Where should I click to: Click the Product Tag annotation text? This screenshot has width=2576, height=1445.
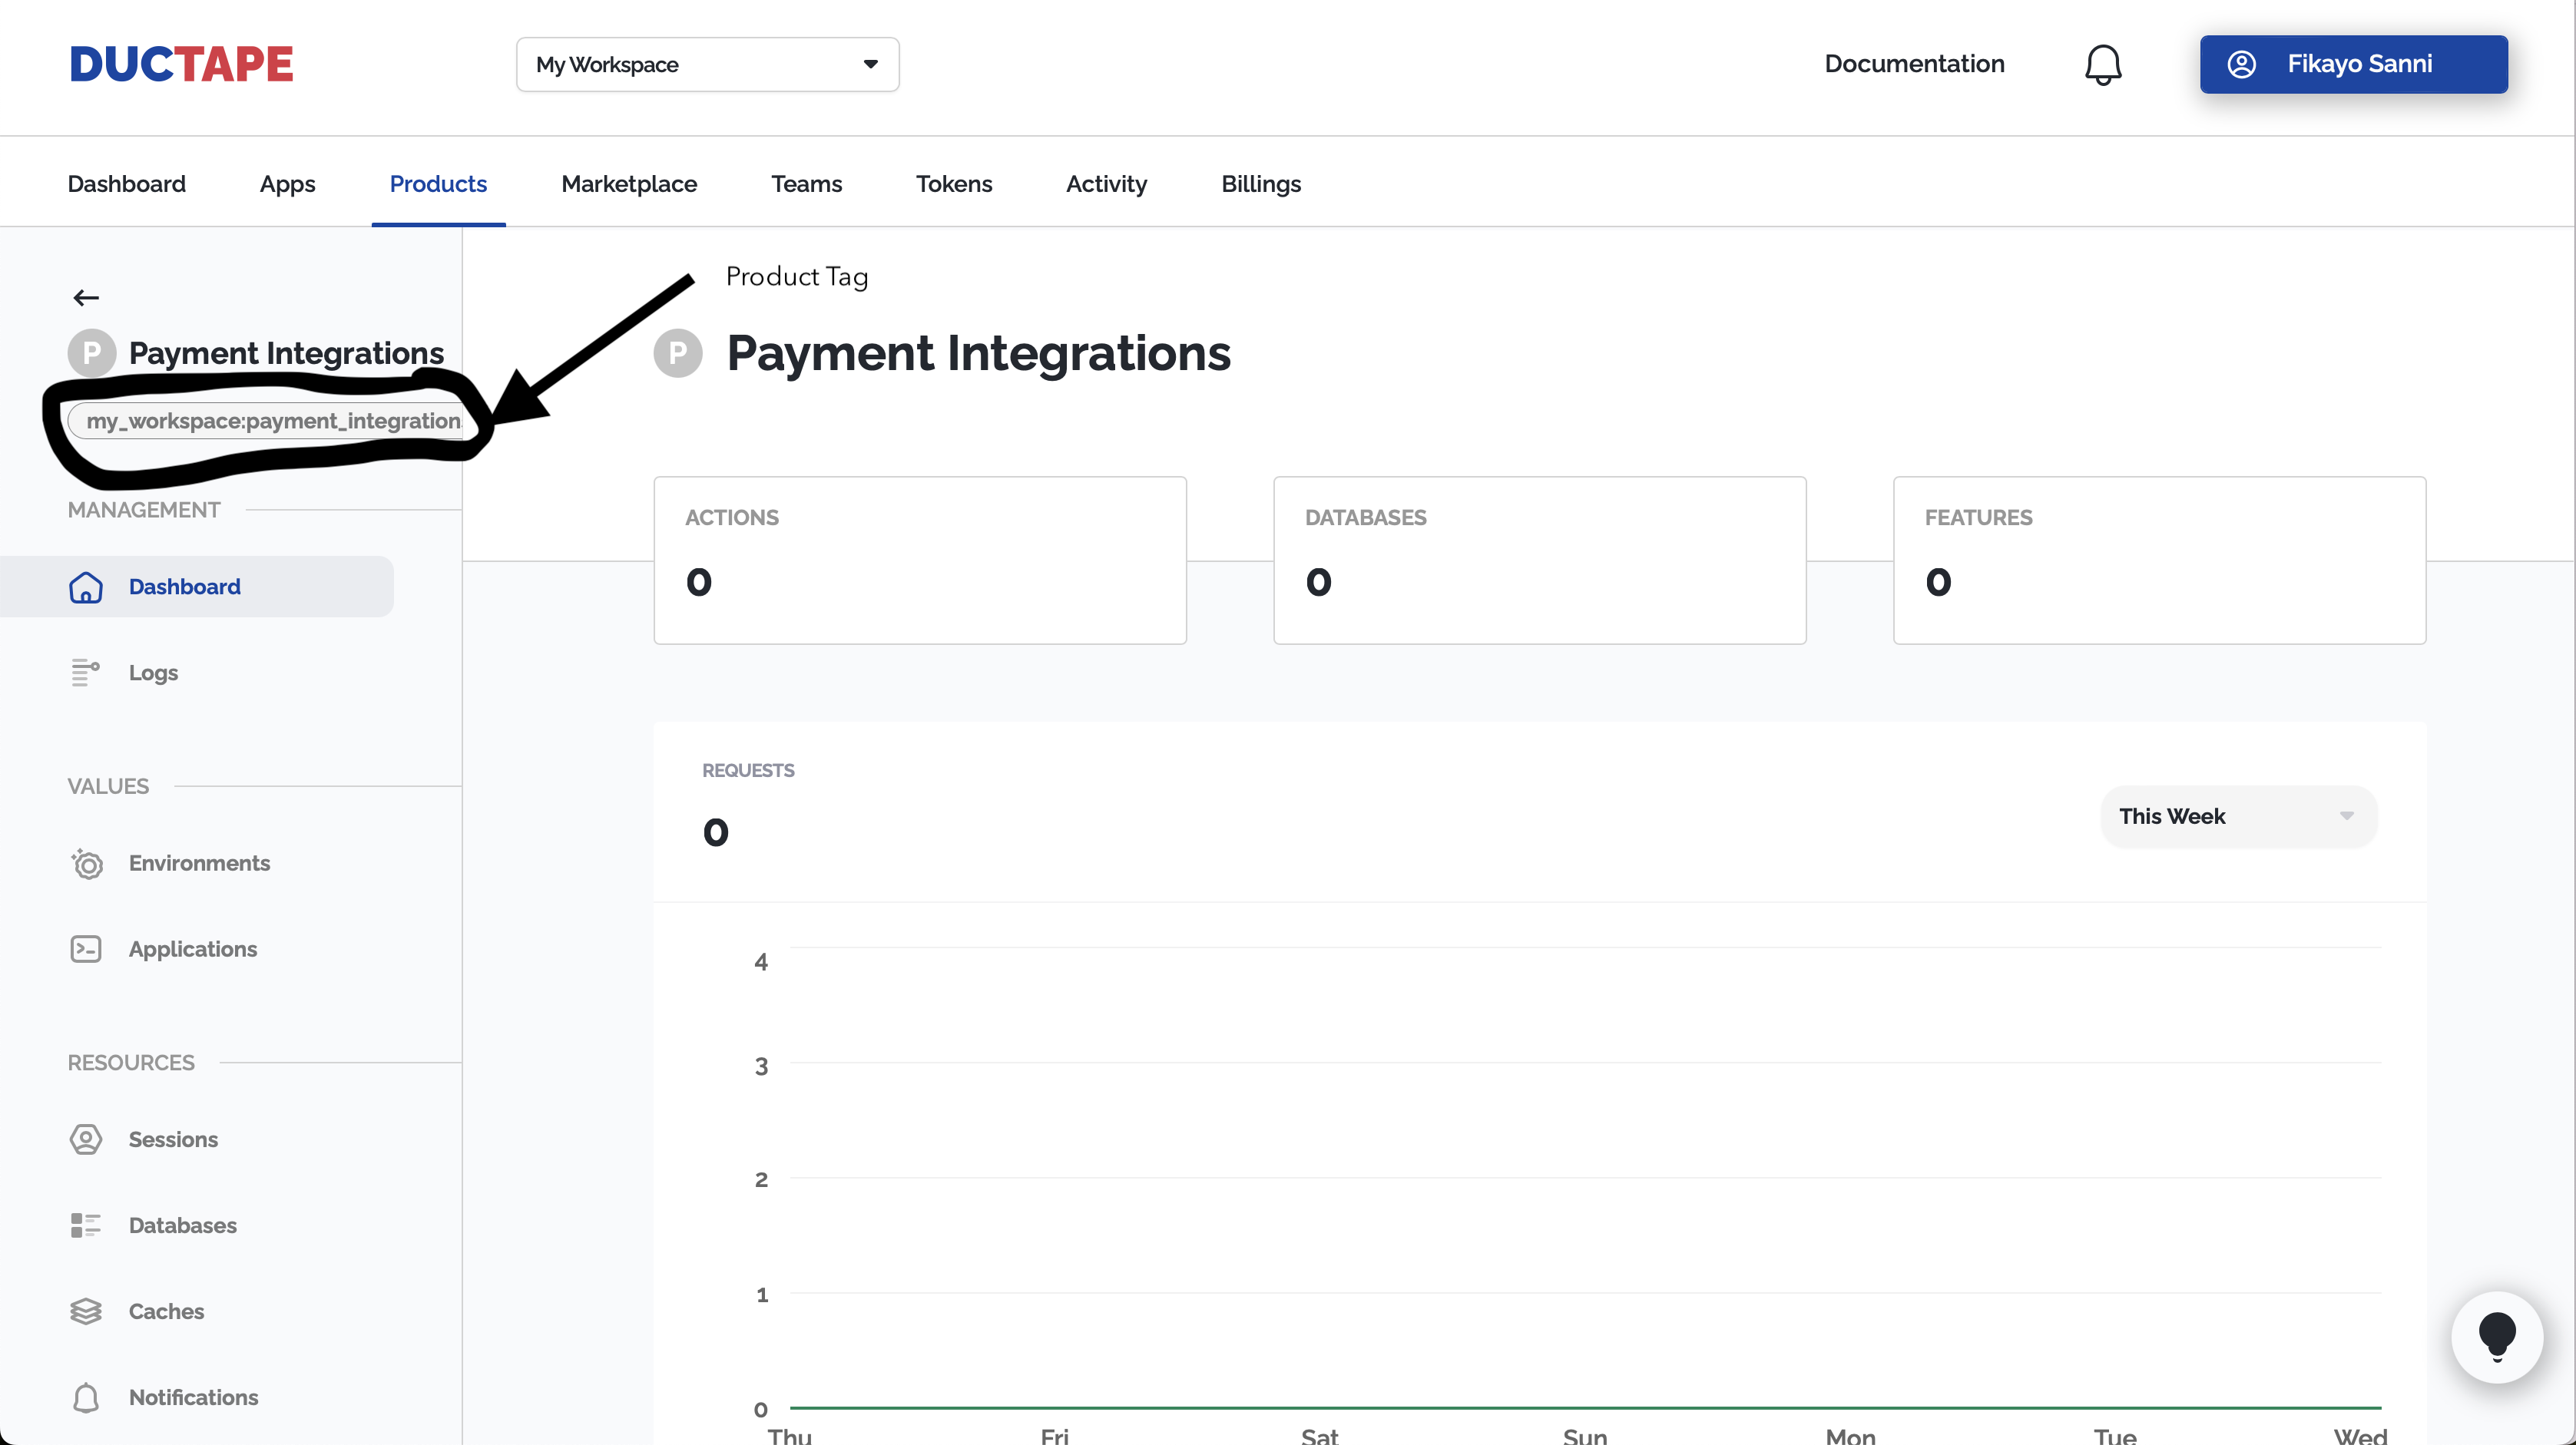tap(797, 277)
